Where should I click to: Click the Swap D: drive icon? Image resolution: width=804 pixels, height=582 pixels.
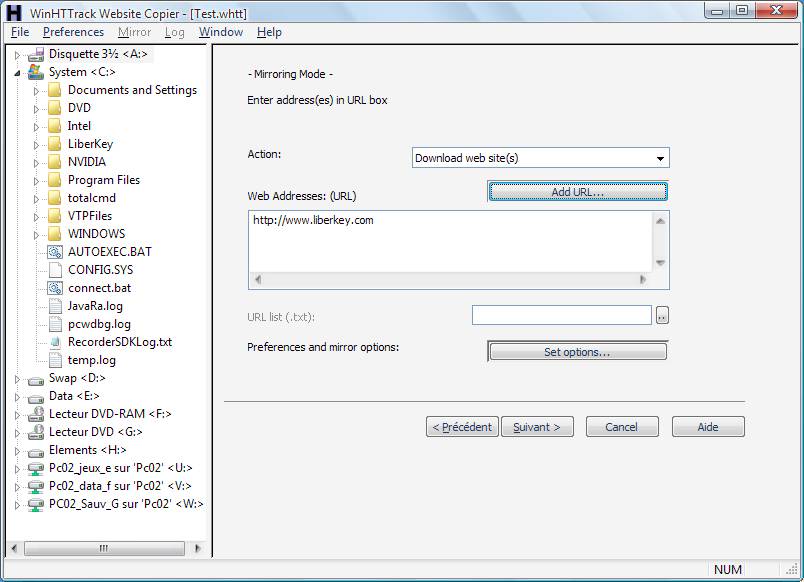(x=35, y=380)
